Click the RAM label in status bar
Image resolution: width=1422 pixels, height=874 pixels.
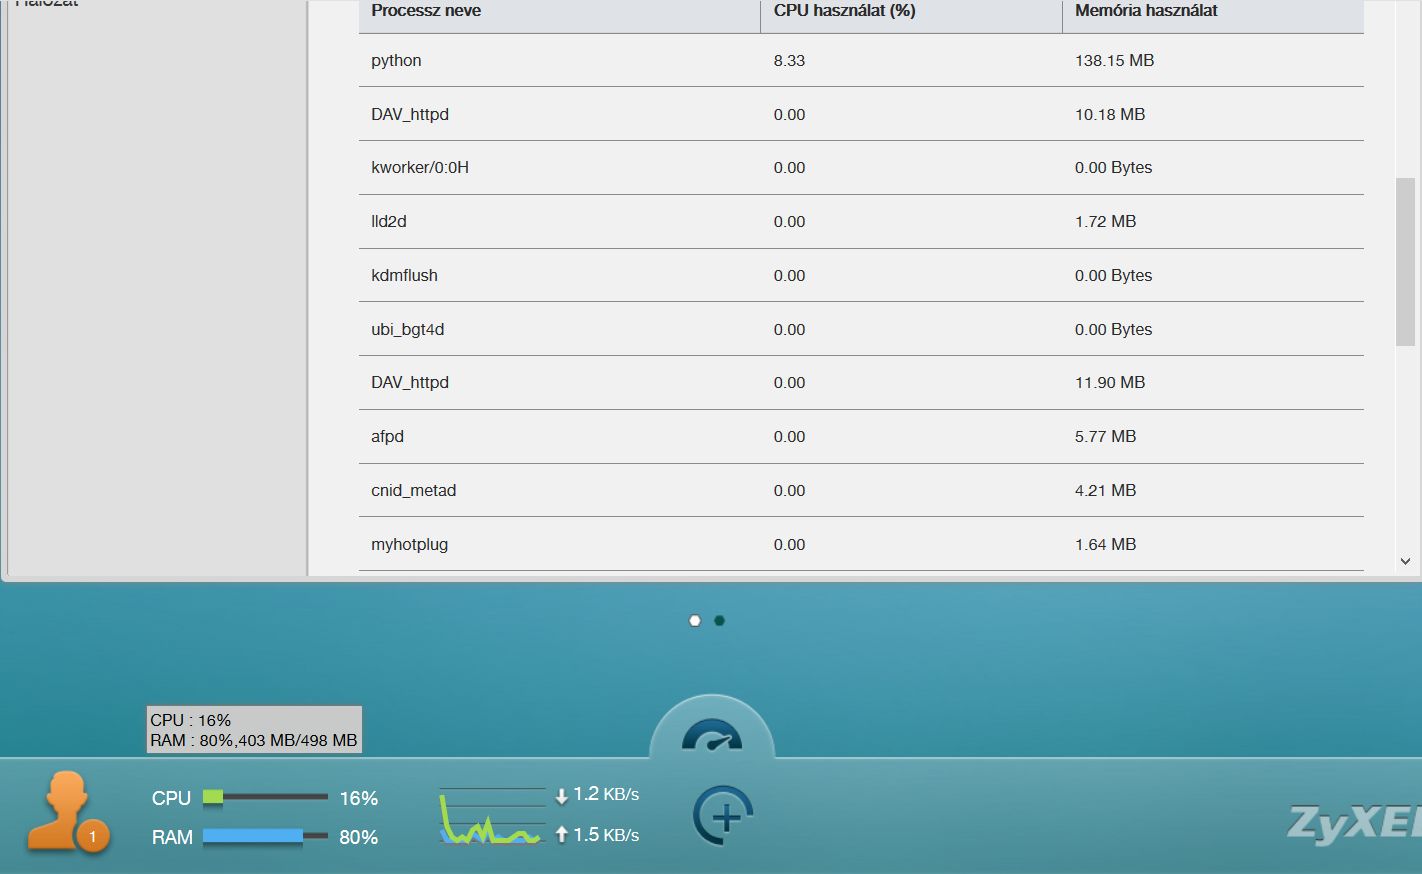point(172,837)
